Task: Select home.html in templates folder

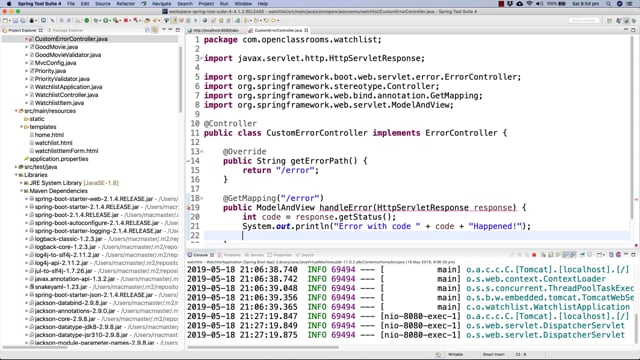Action: pyautogui.click(x=49, y=135)
